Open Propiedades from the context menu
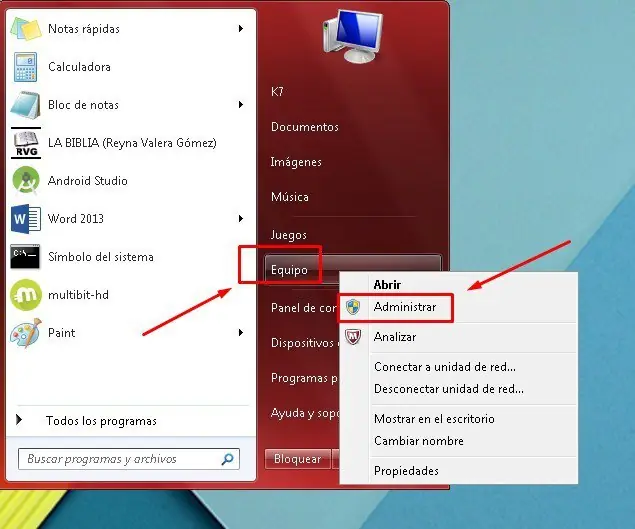This screenshot has height=529, width=635. pyautogui.click(x=406, y=471)
